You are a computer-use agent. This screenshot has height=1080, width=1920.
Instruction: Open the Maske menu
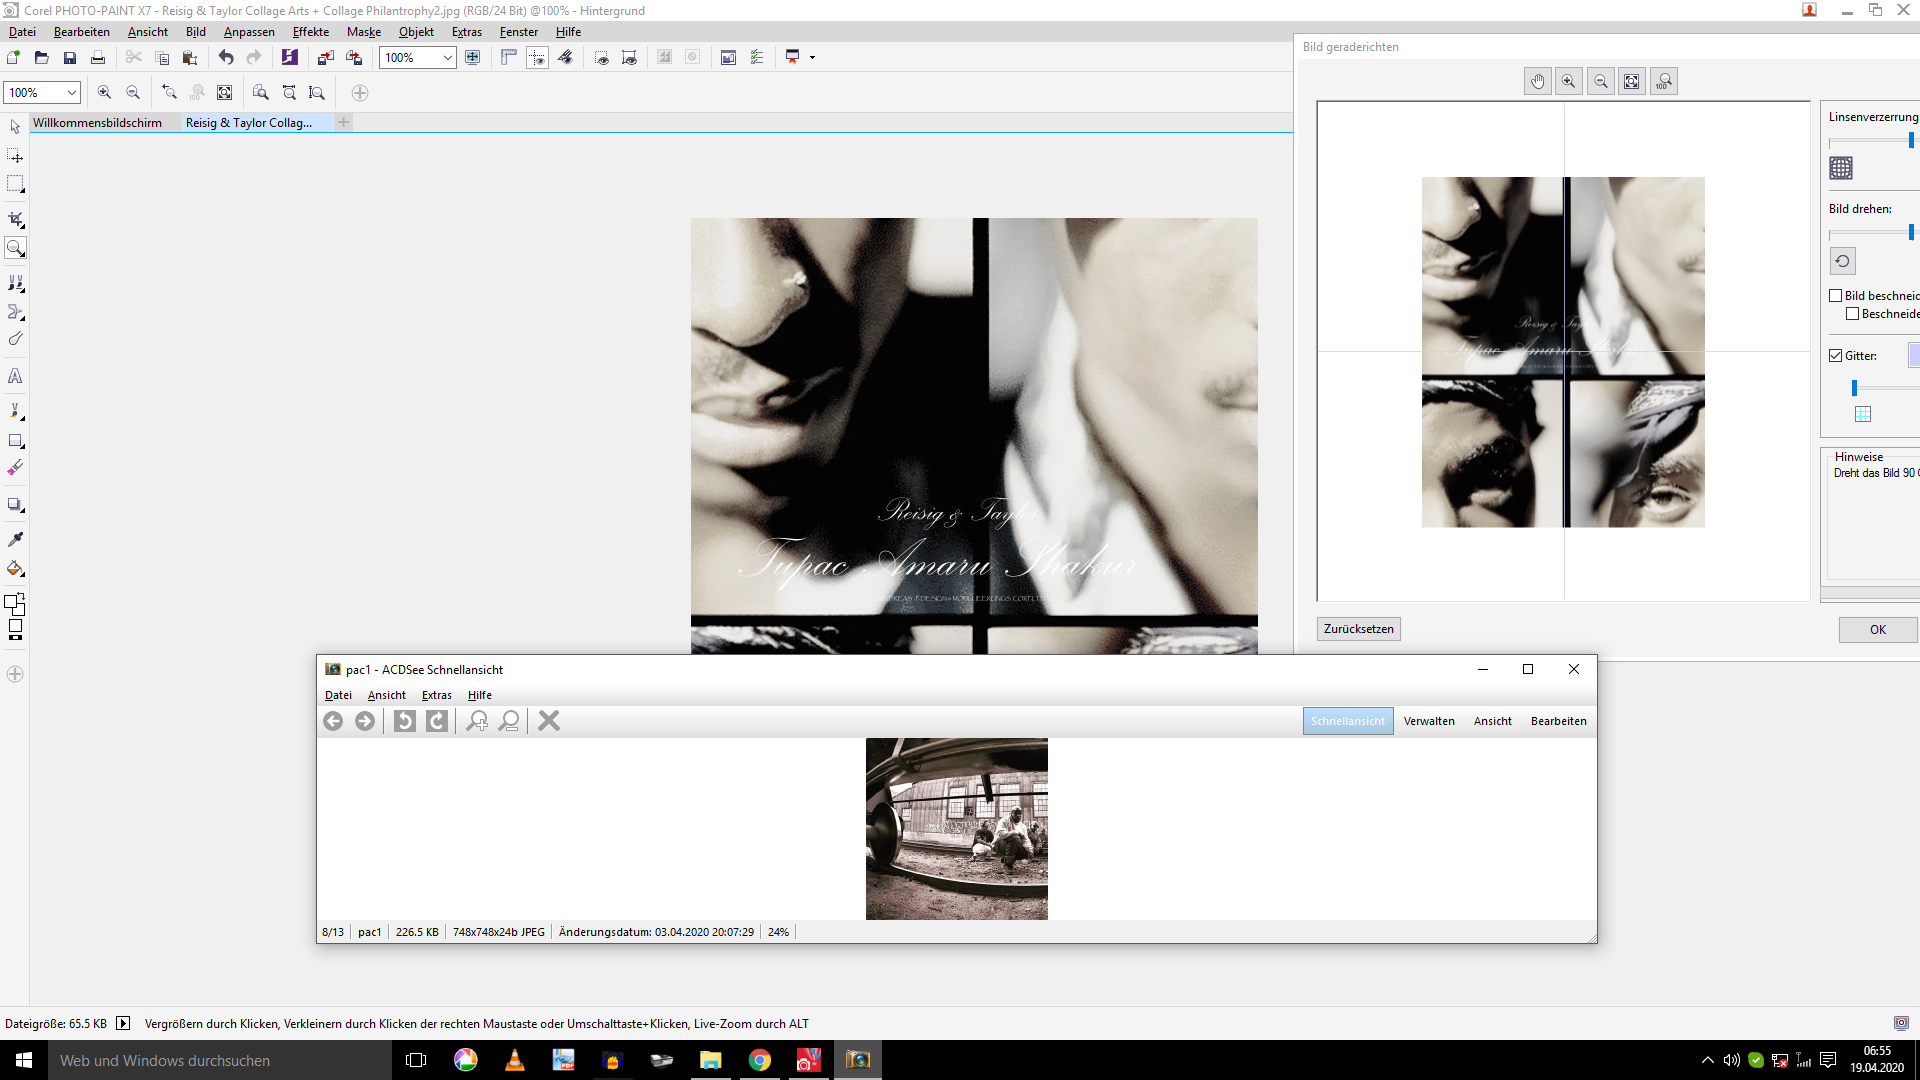coord(364,32)
